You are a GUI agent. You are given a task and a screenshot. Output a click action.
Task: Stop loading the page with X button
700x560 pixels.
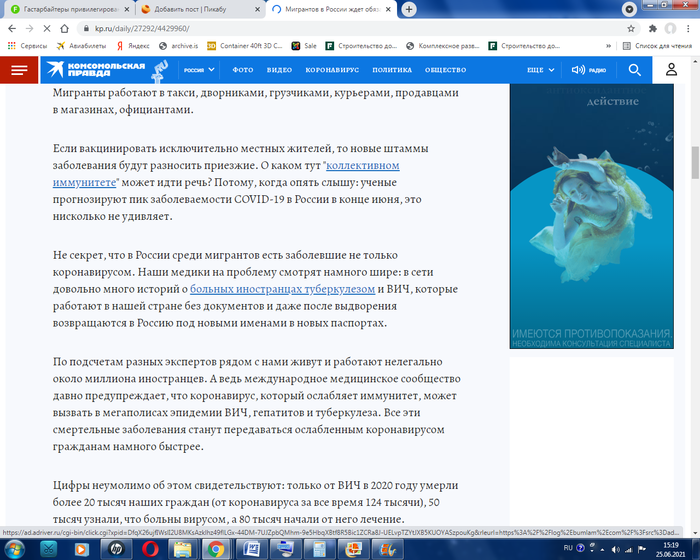click(x=46, y=29)
